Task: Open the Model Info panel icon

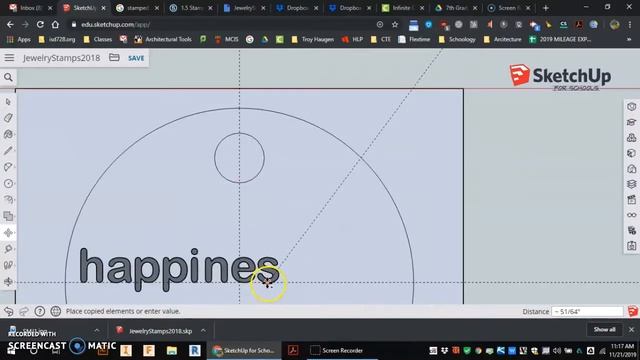Action: (x=631, y=246)
